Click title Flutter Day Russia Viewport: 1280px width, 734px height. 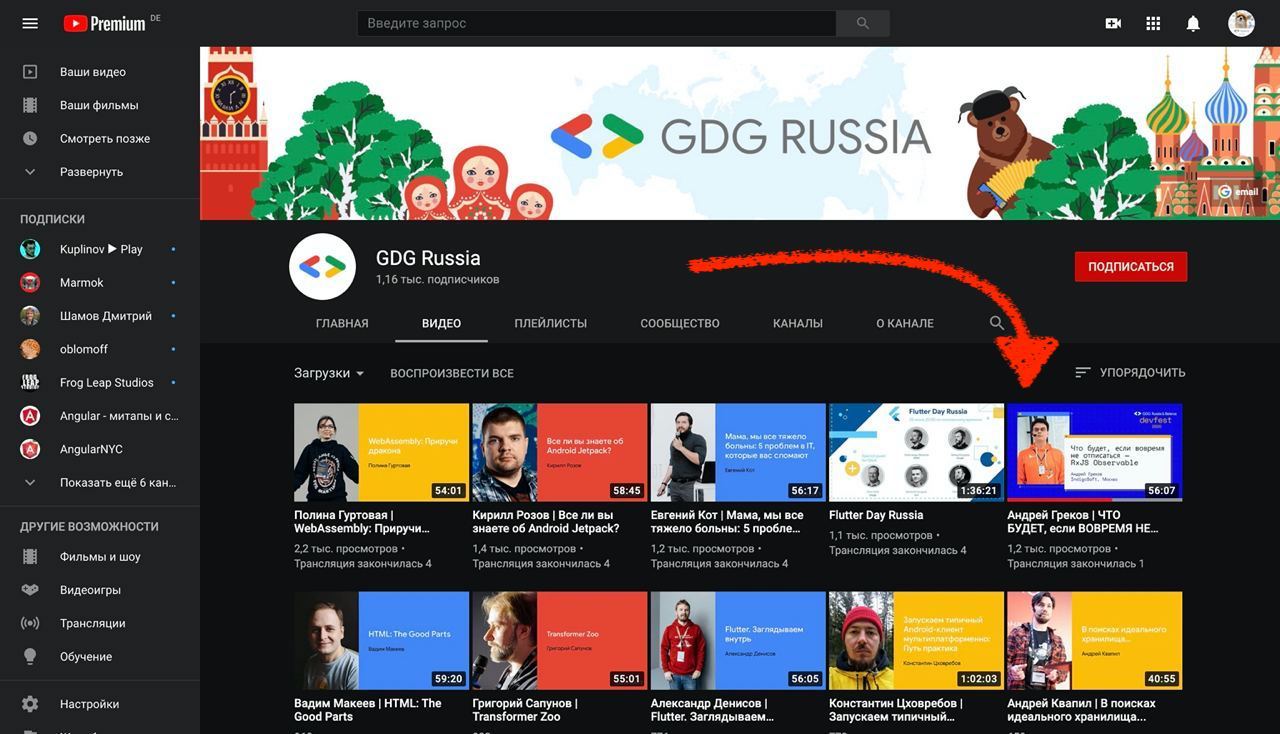876,515
